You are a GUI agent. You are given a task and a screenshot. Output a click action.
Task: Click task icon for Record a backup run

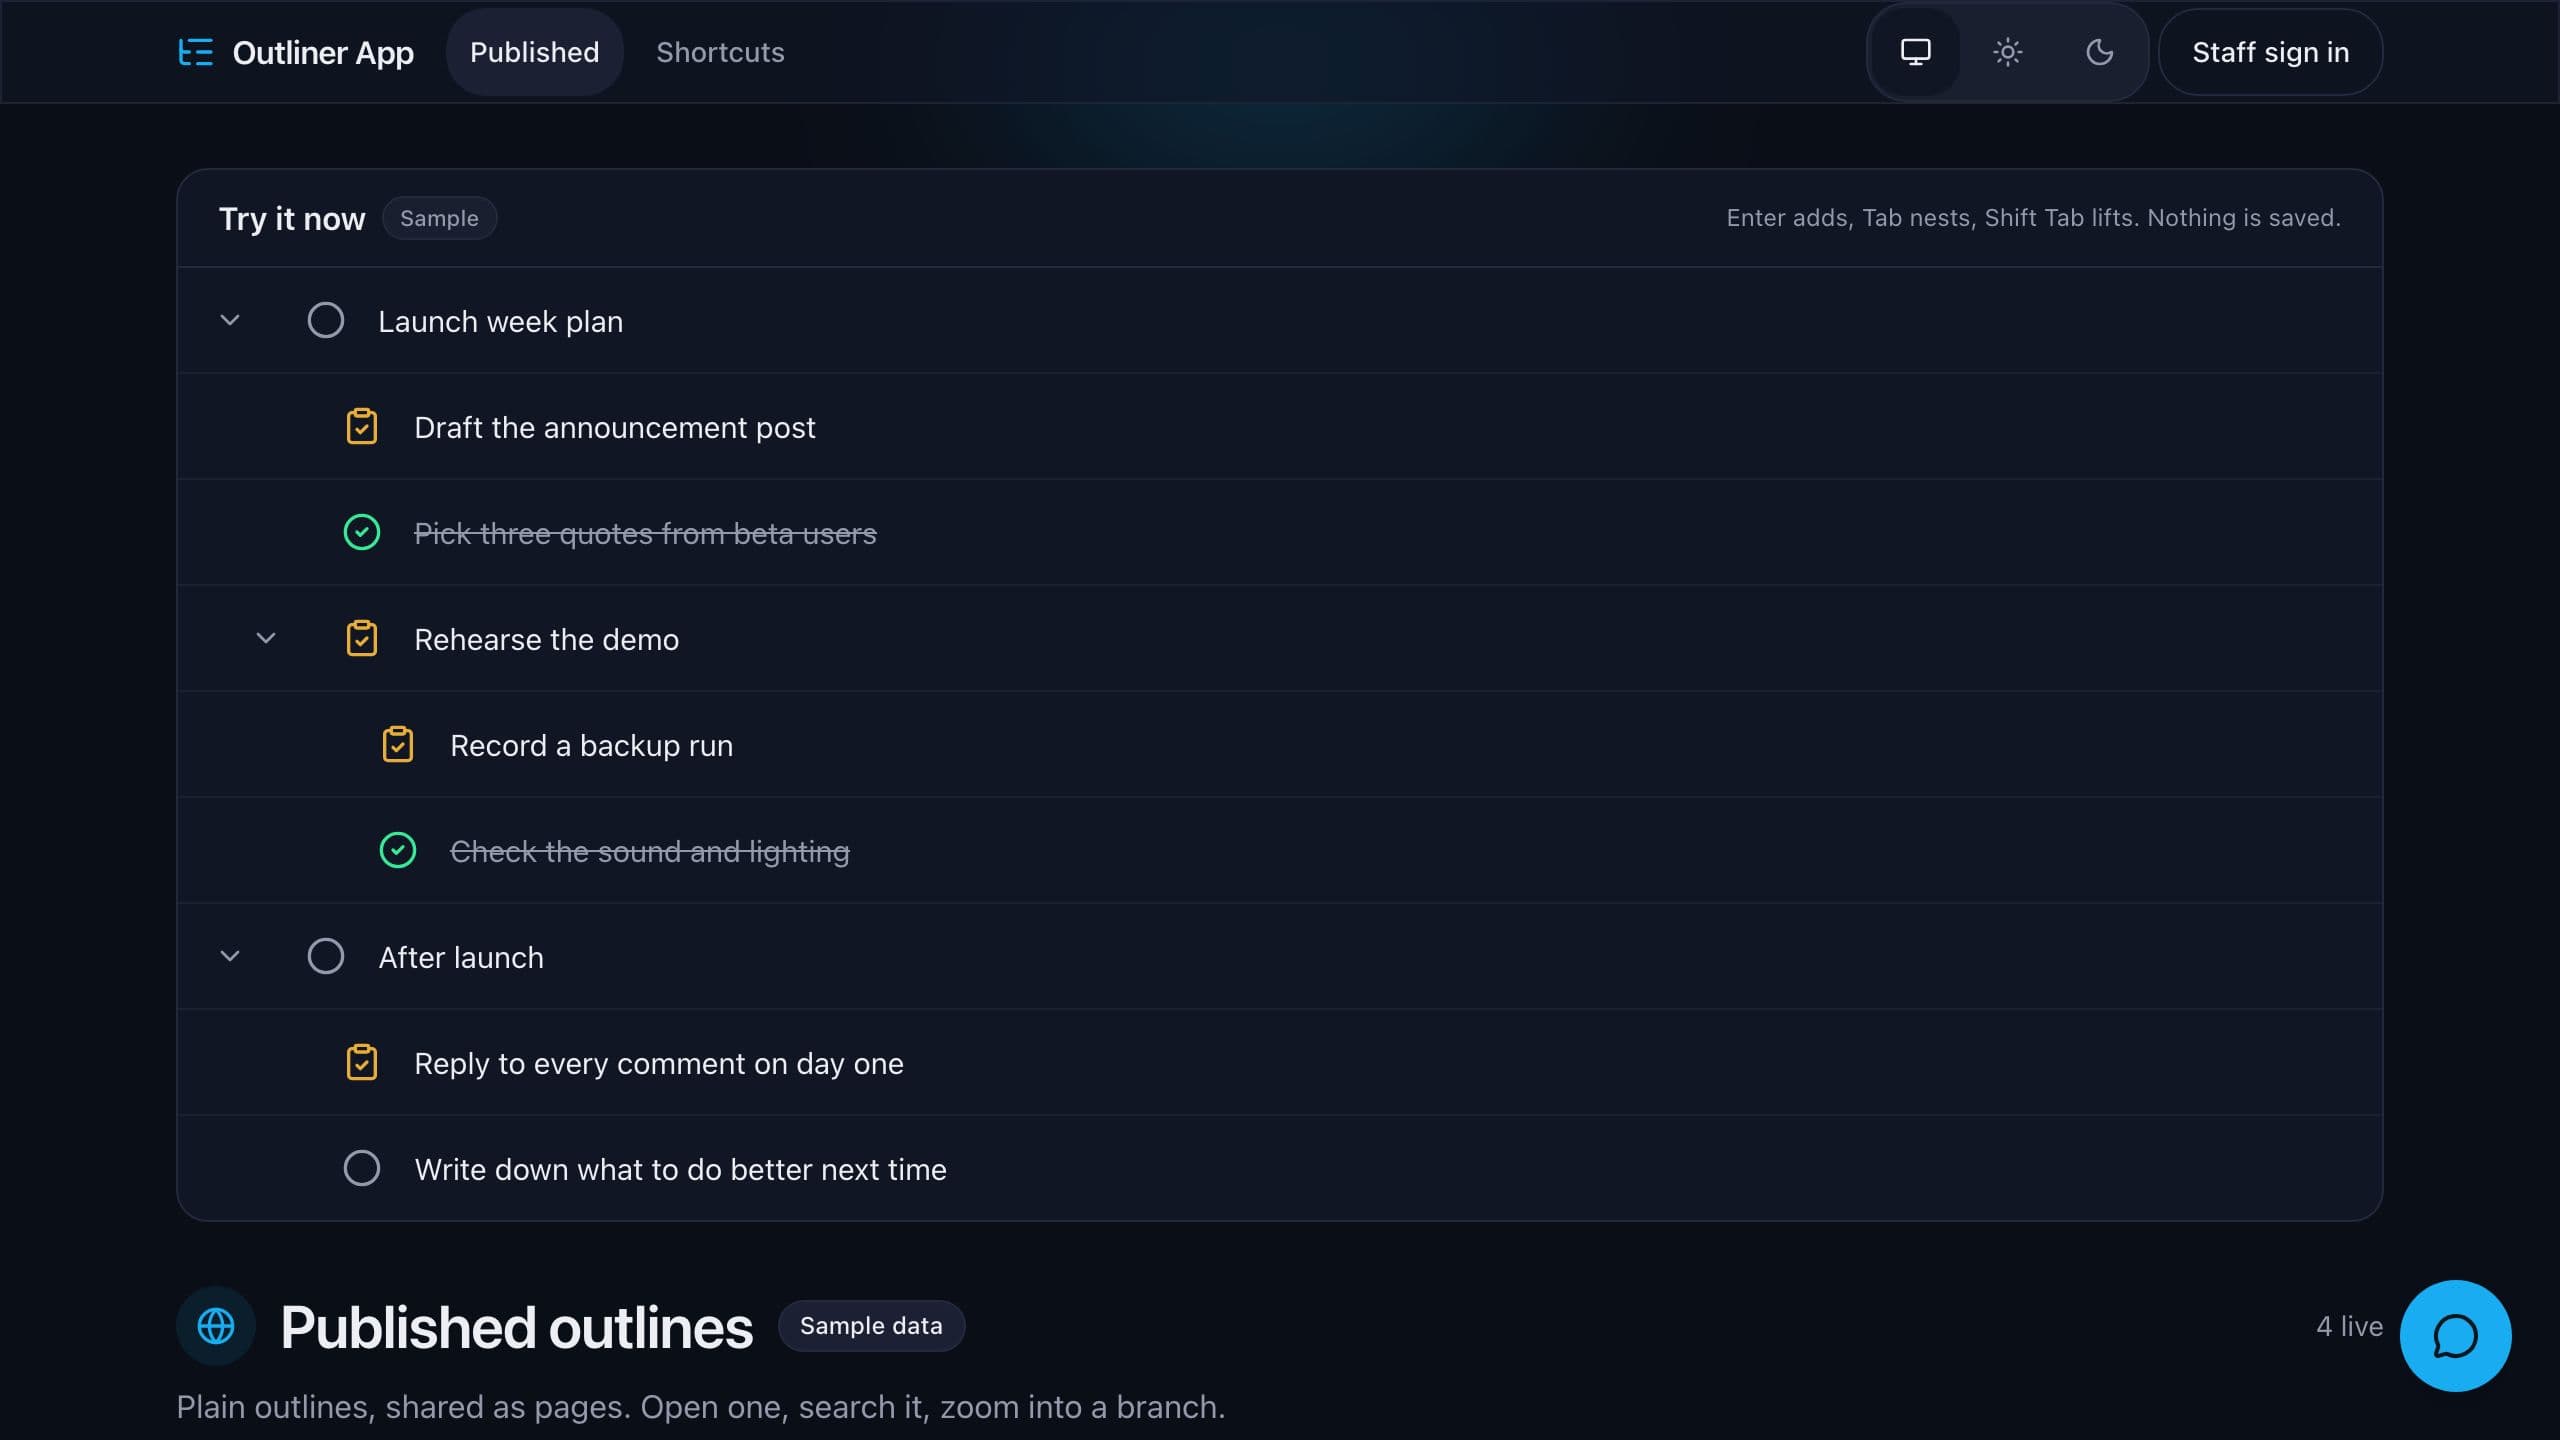point(398,745)
